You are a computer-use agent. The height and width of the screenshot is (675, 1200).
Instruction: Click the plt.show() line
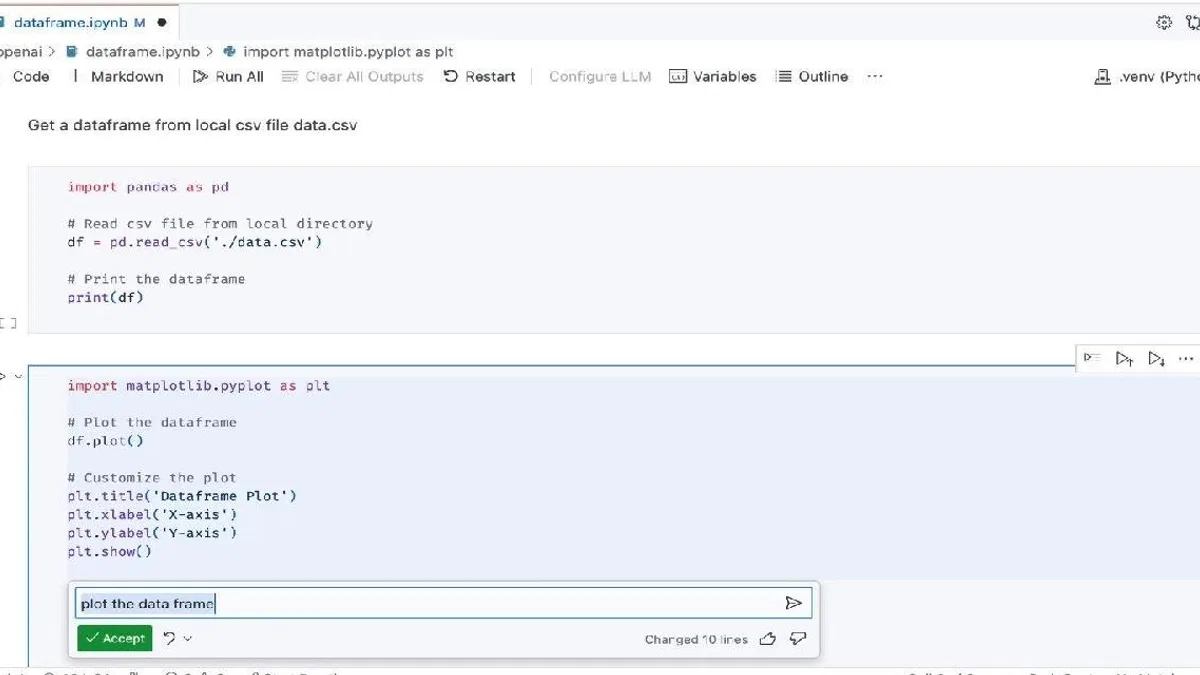[110, 551]
